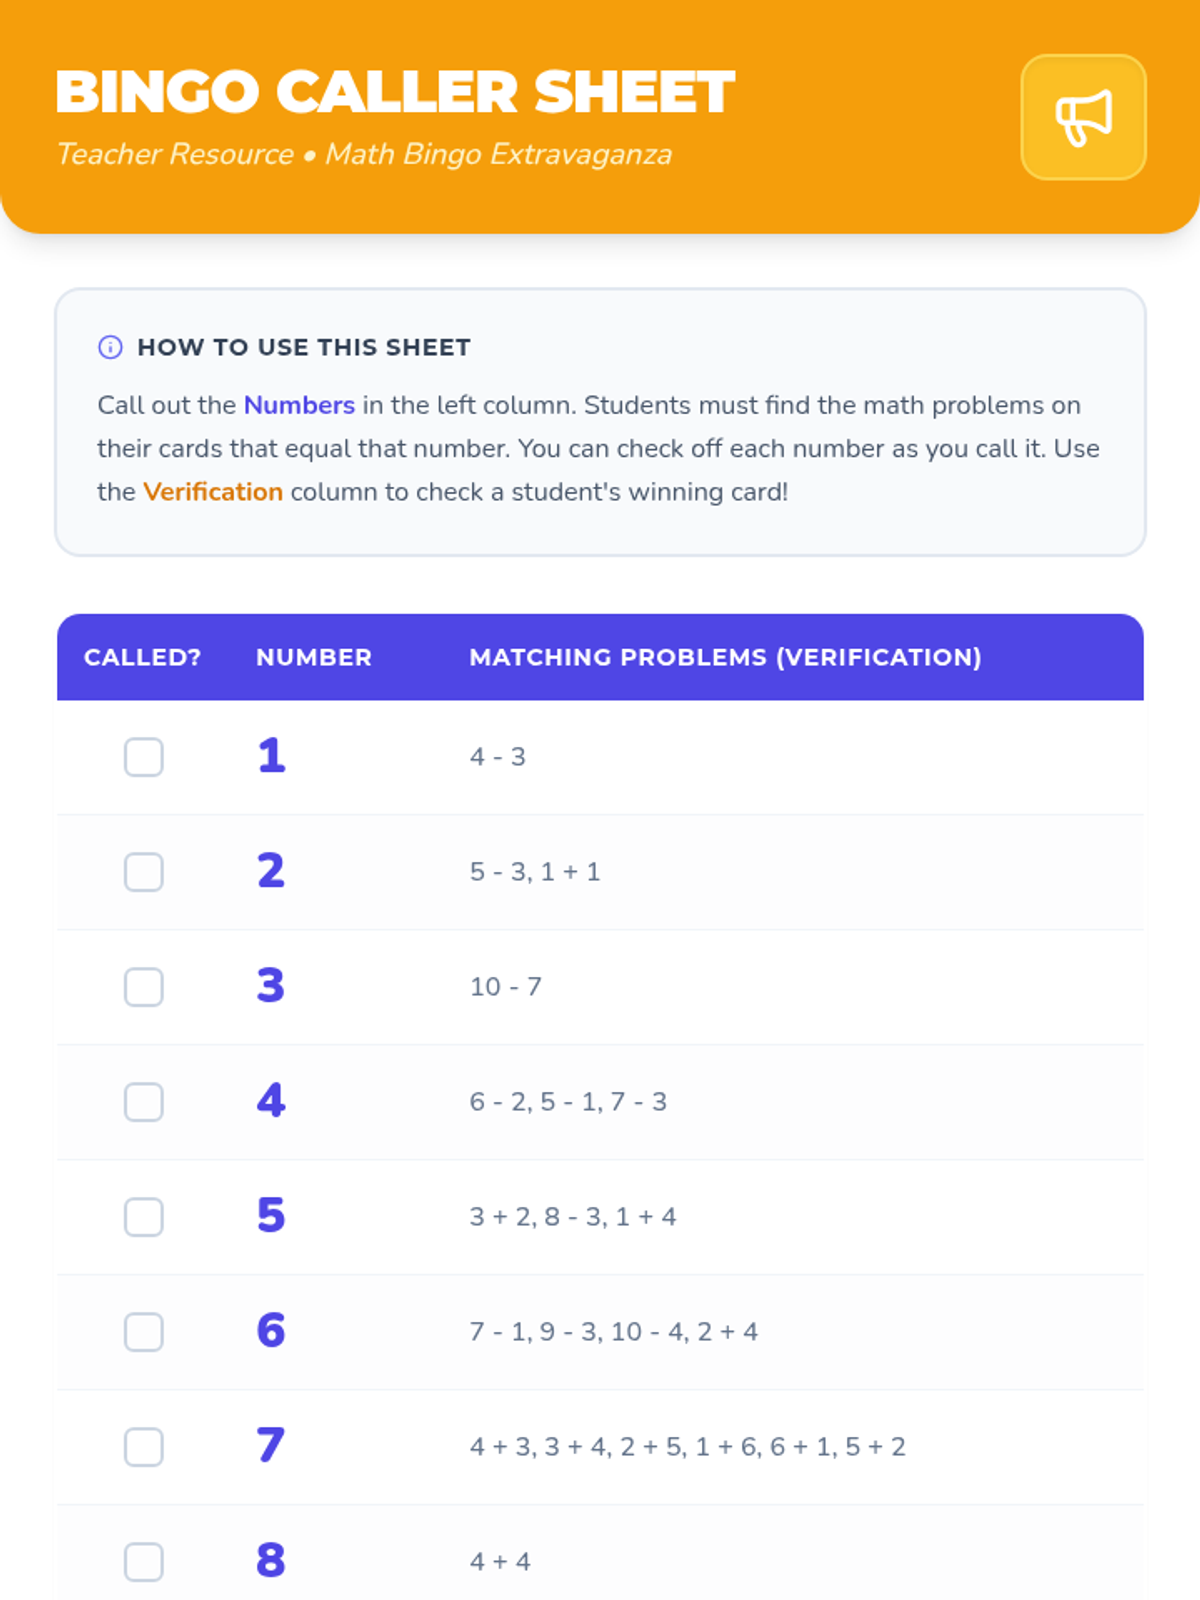Click the '4 - 3' verification problem
This screenshot has width=1200, height=1600.
pos(498,757)
